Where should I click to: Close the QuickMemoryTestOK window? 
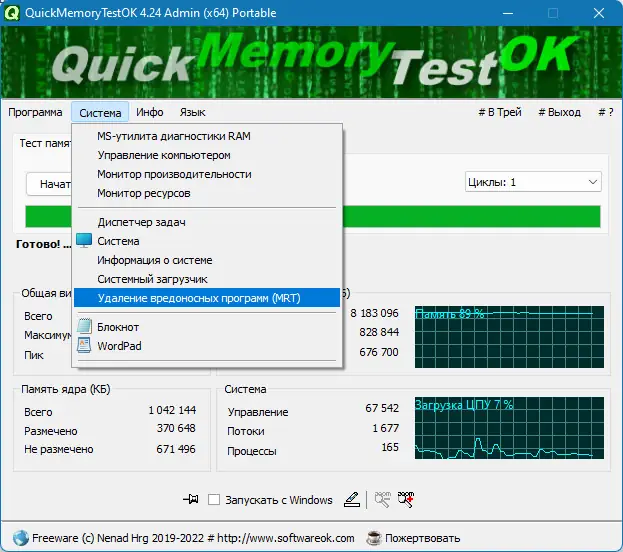tap(599, 13)
